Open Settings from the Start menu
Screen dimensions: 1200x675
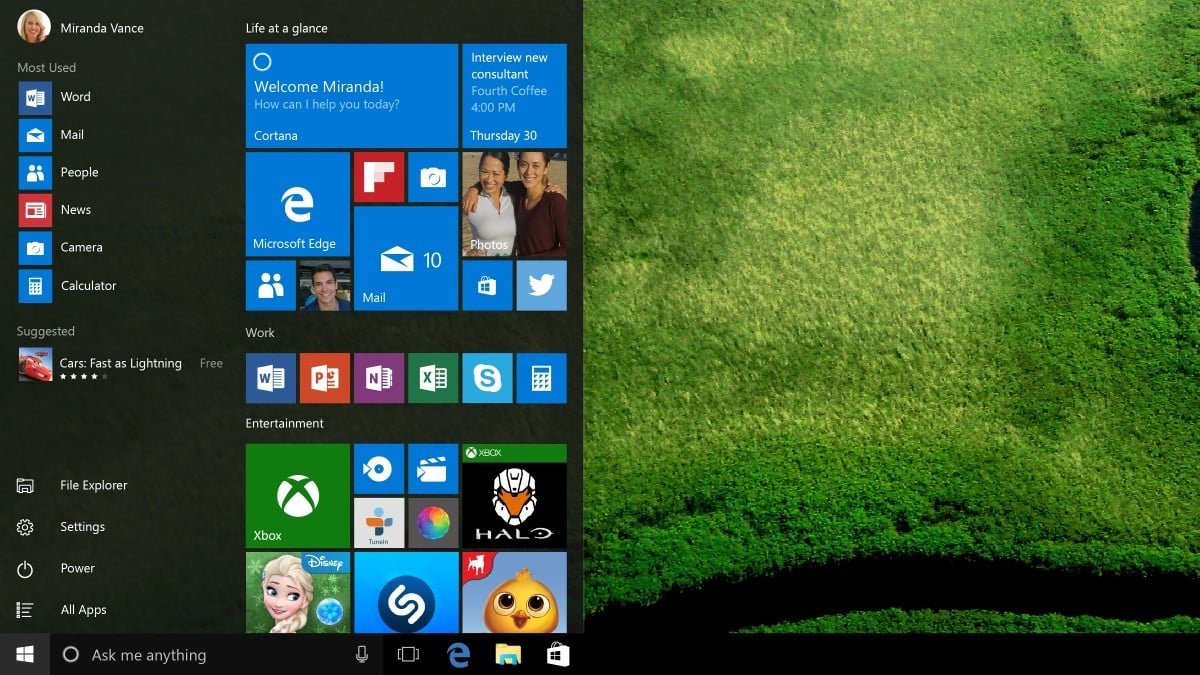[62, 527]
